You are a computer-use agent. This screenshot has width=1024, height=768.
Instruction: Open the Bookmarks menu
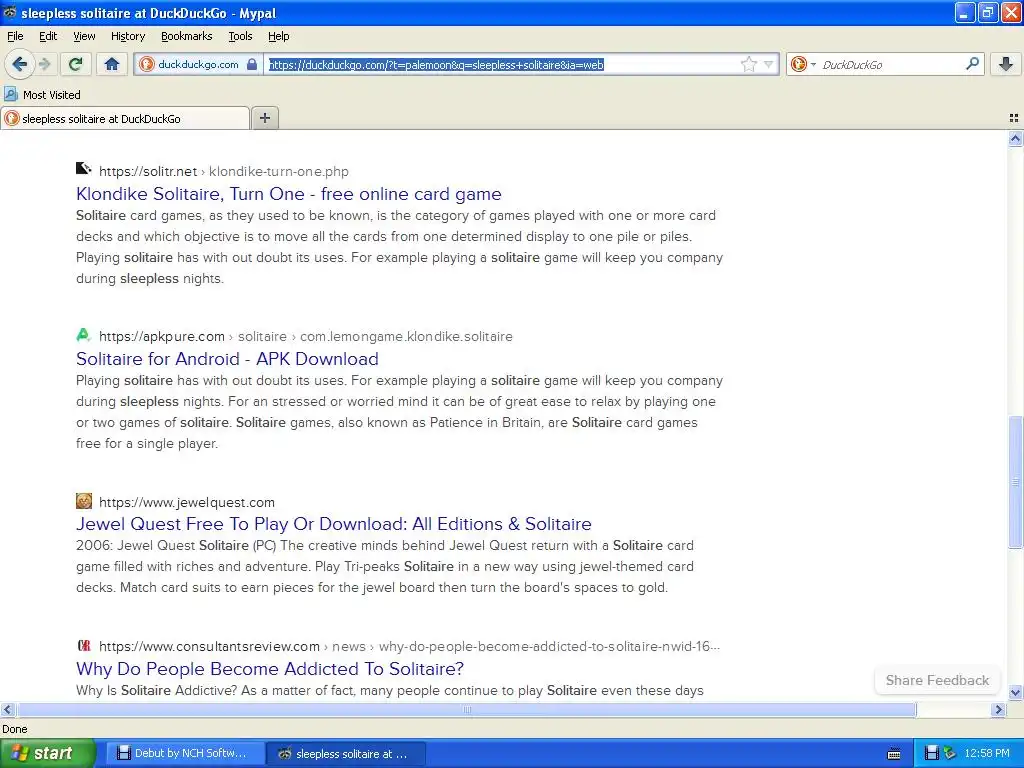pyautogui.click(x=187, y=37)
